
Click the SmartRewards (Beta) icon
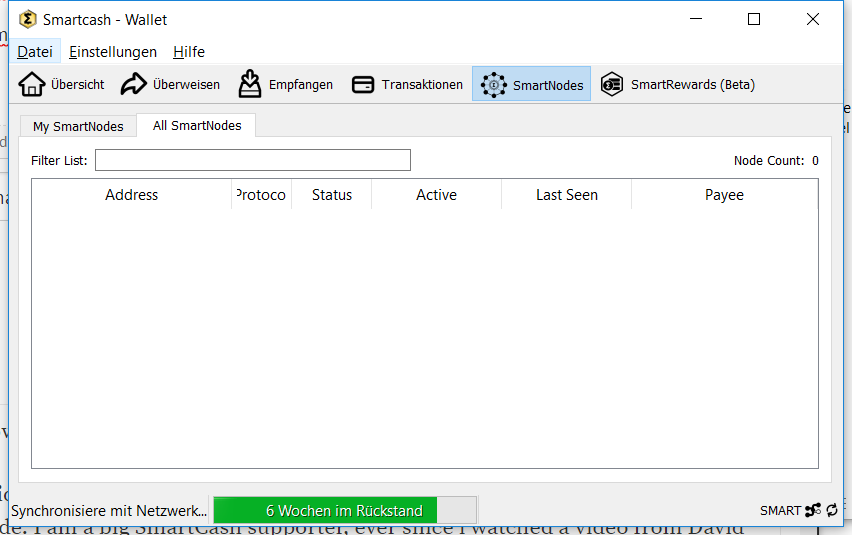coord(612,84)
